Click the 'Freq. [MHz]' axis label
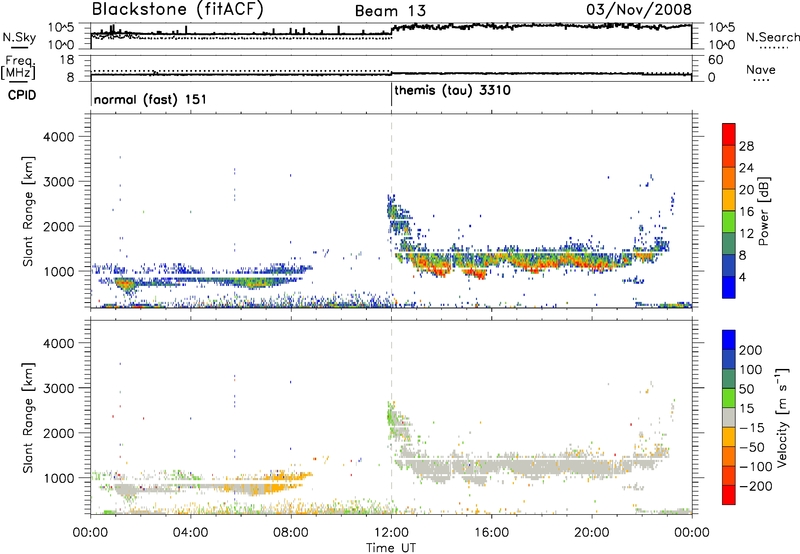Screen dimensions: 800x554 pos(18,67)
